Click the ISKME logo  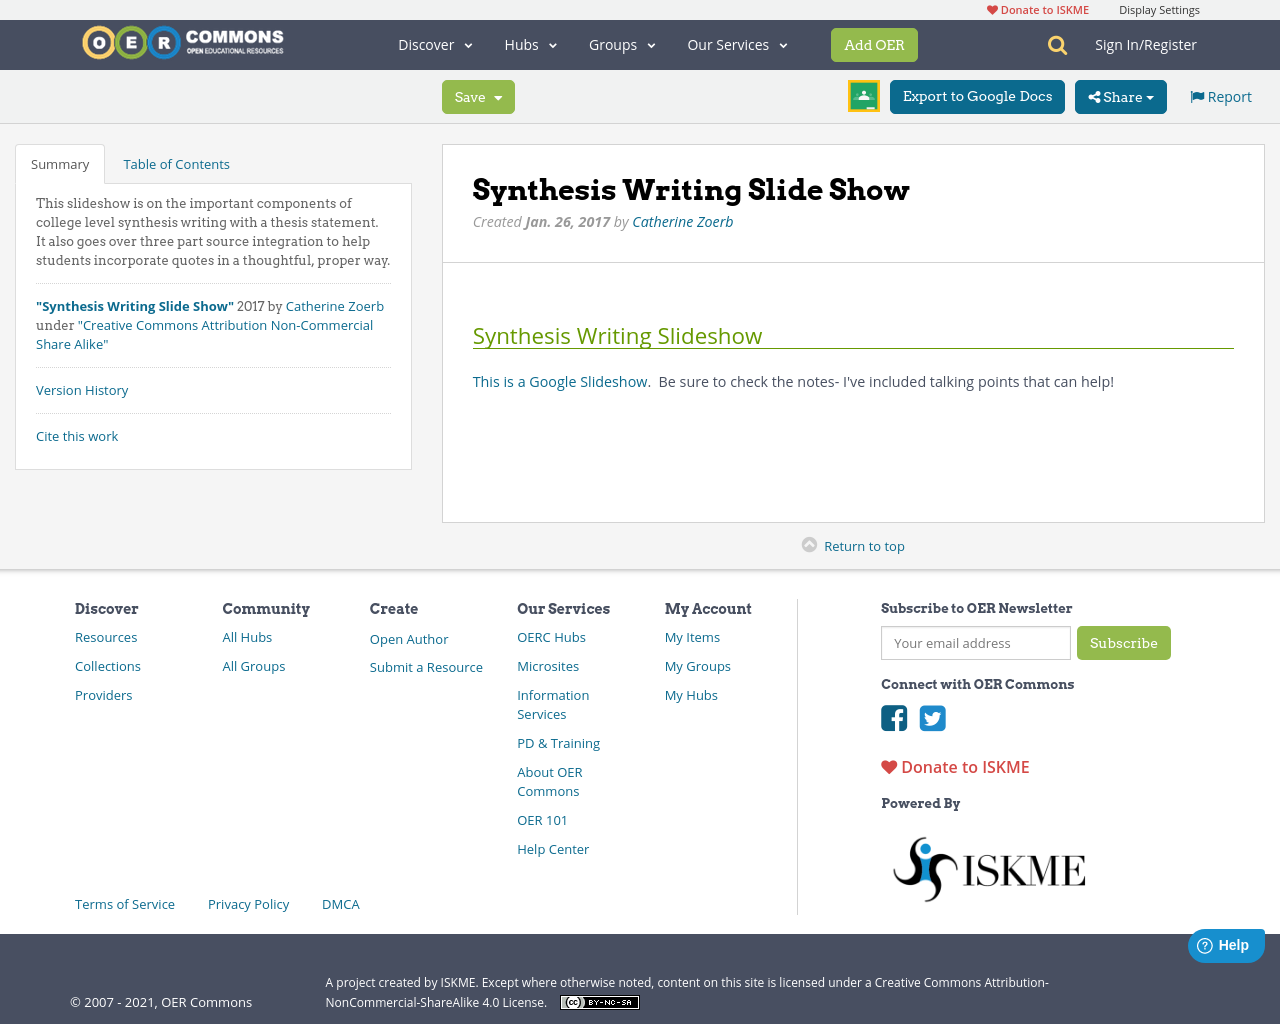[988, 868]
